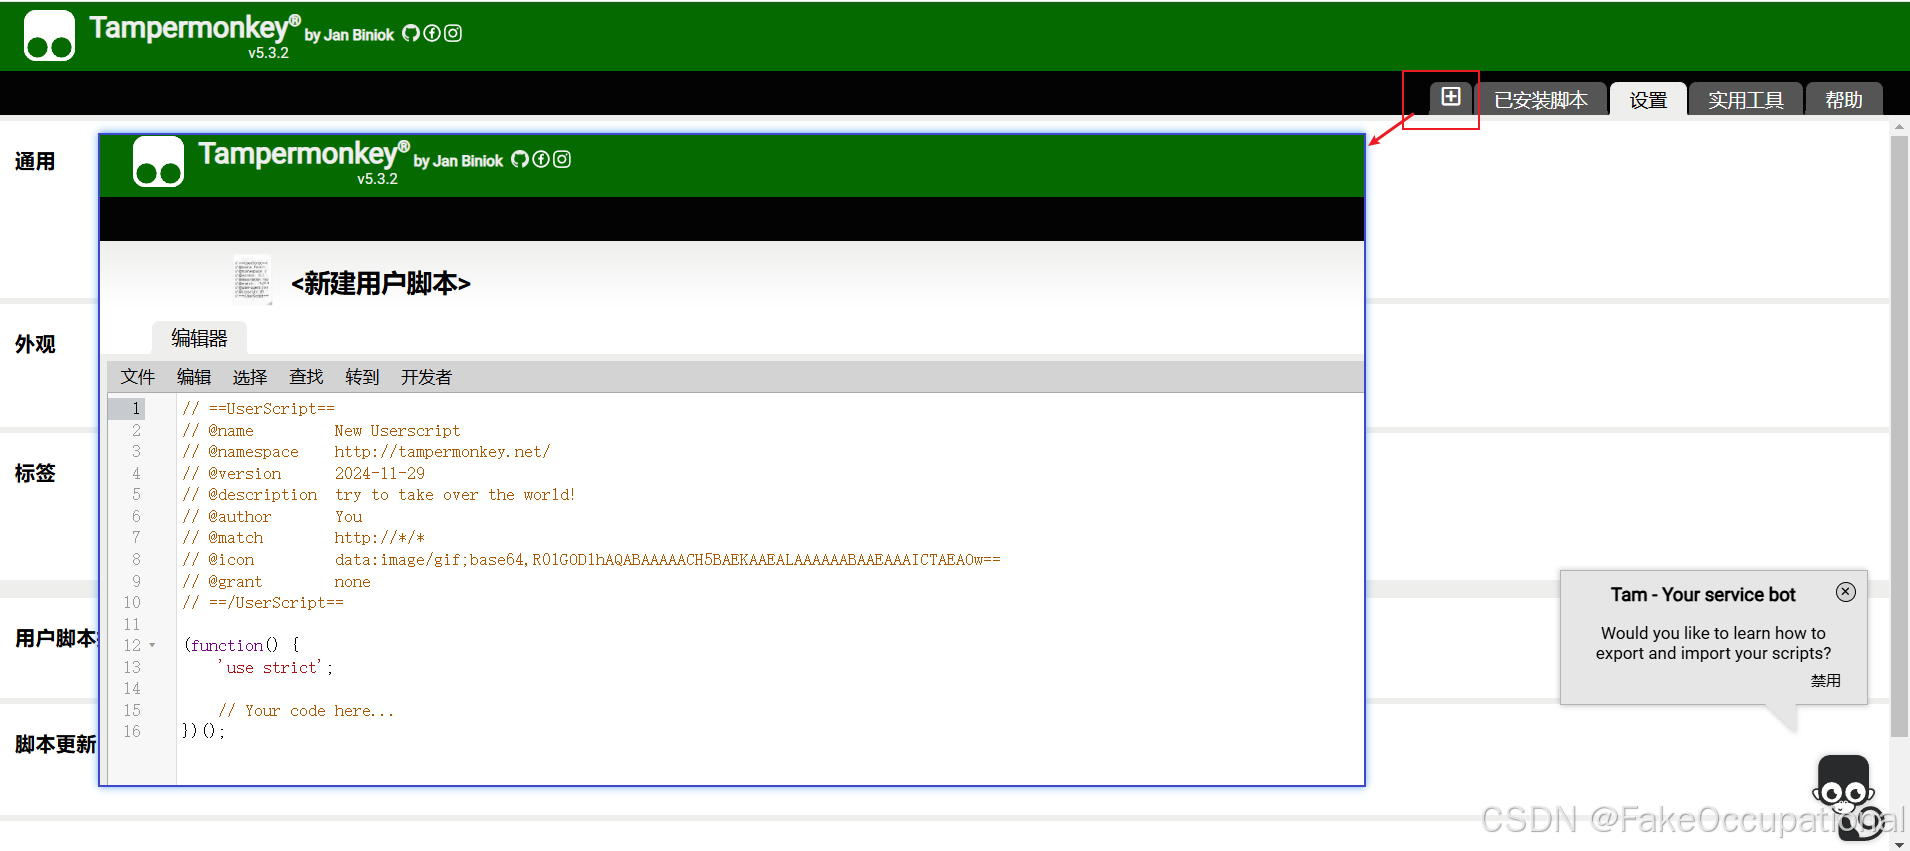This screenshot has height=851, width=1910.
Task: Open the 编辑 menu
Action: click(194, 377)
